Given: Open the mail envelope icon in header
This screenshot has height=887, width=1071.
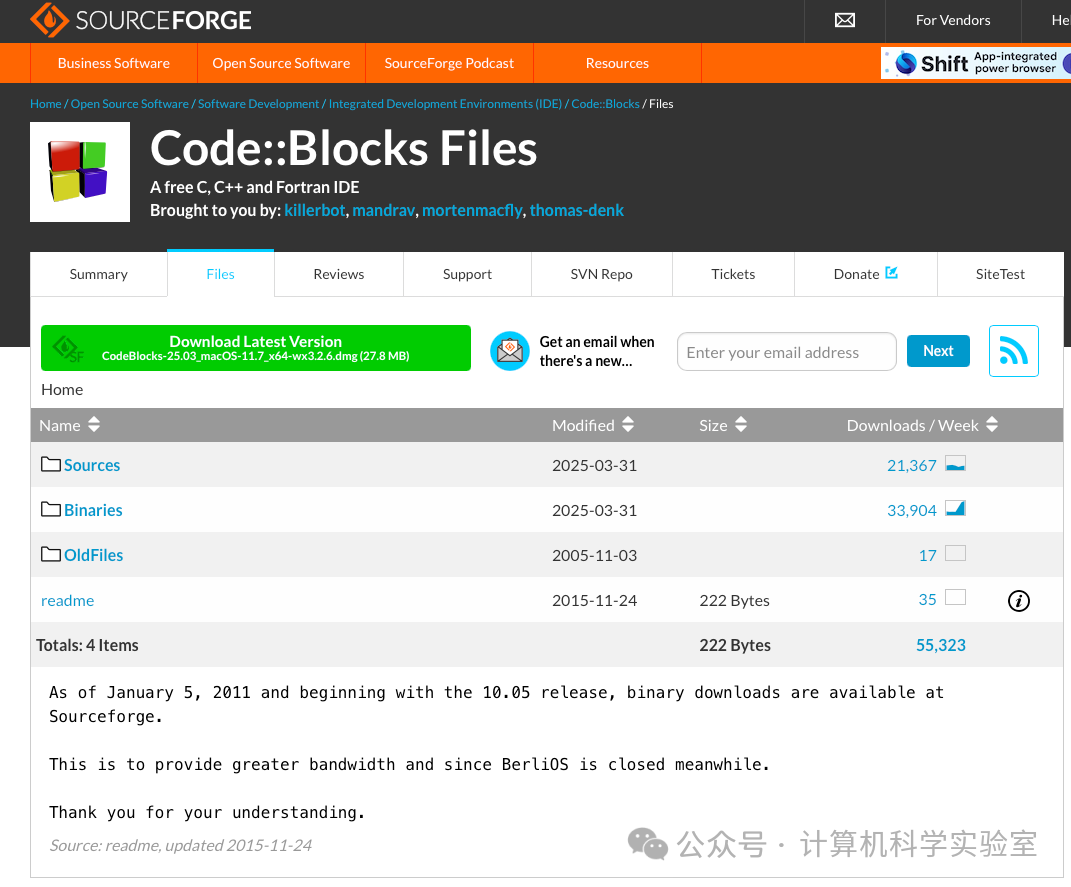Looking at the screenshot, I should [x=845, y=20].
